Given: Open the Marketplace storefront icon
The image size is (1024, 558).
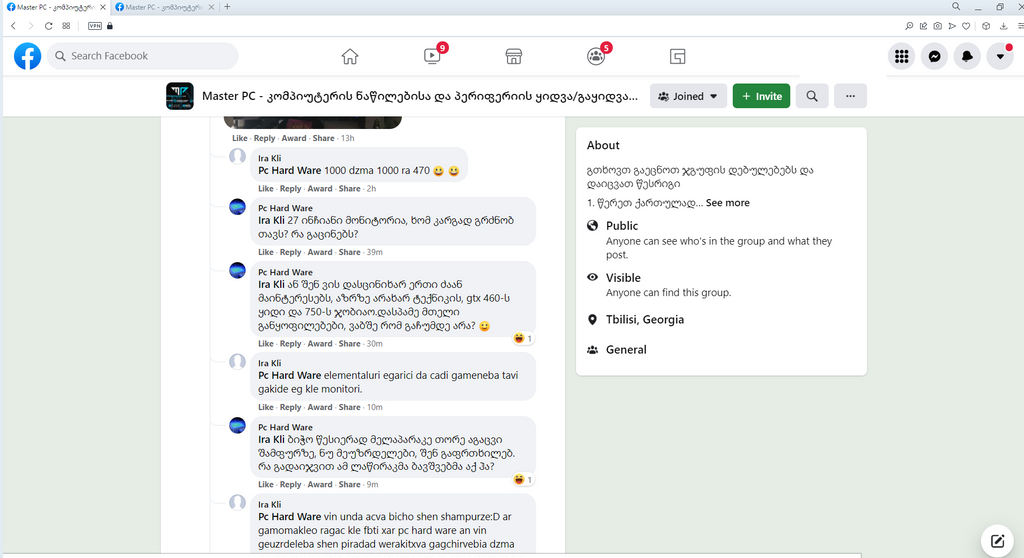Looking at the screenshot, I should [514, 57].
